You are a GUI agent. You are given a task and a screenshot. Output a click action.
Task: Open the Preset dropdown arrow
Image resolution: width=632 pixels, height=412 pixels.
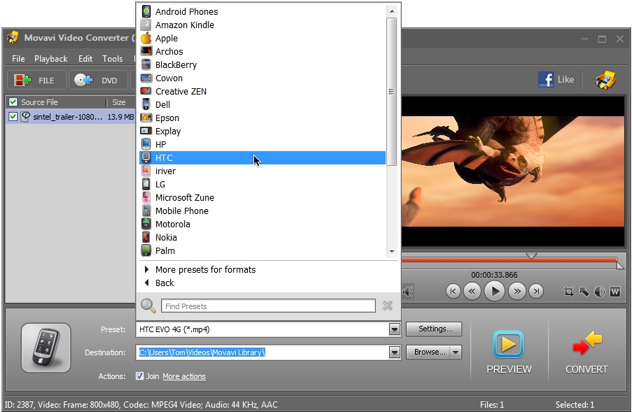click(394, 329)
